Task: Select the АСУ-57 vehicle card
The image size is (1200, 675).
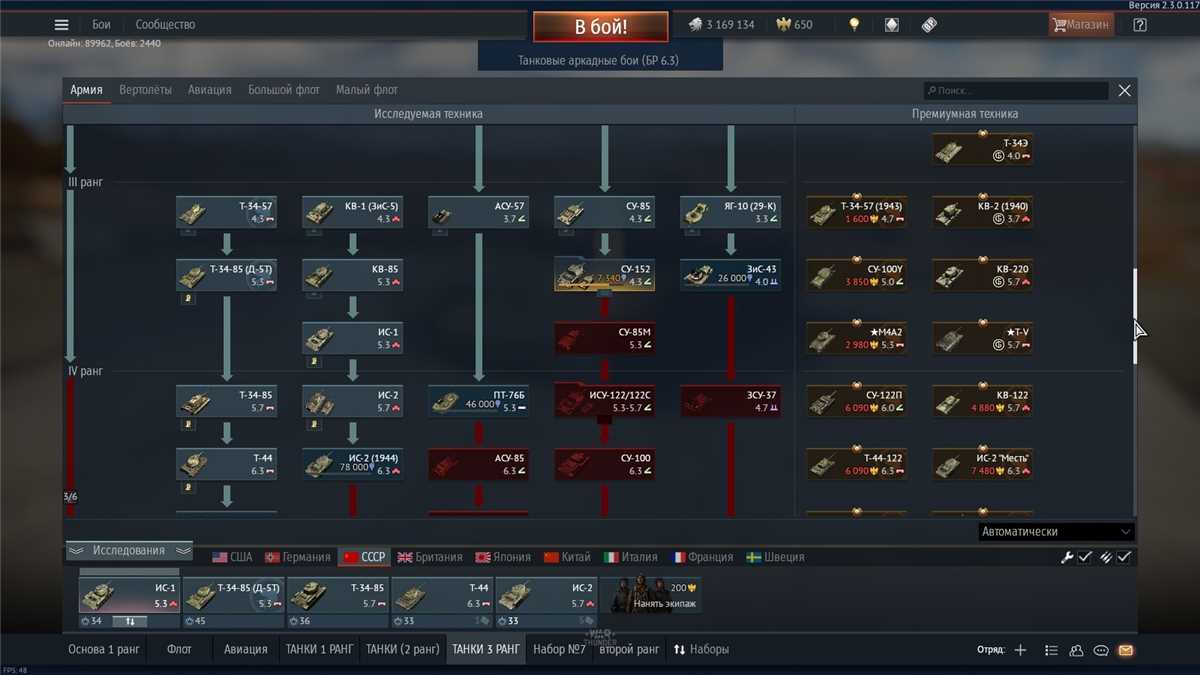Action: point(479,213)
